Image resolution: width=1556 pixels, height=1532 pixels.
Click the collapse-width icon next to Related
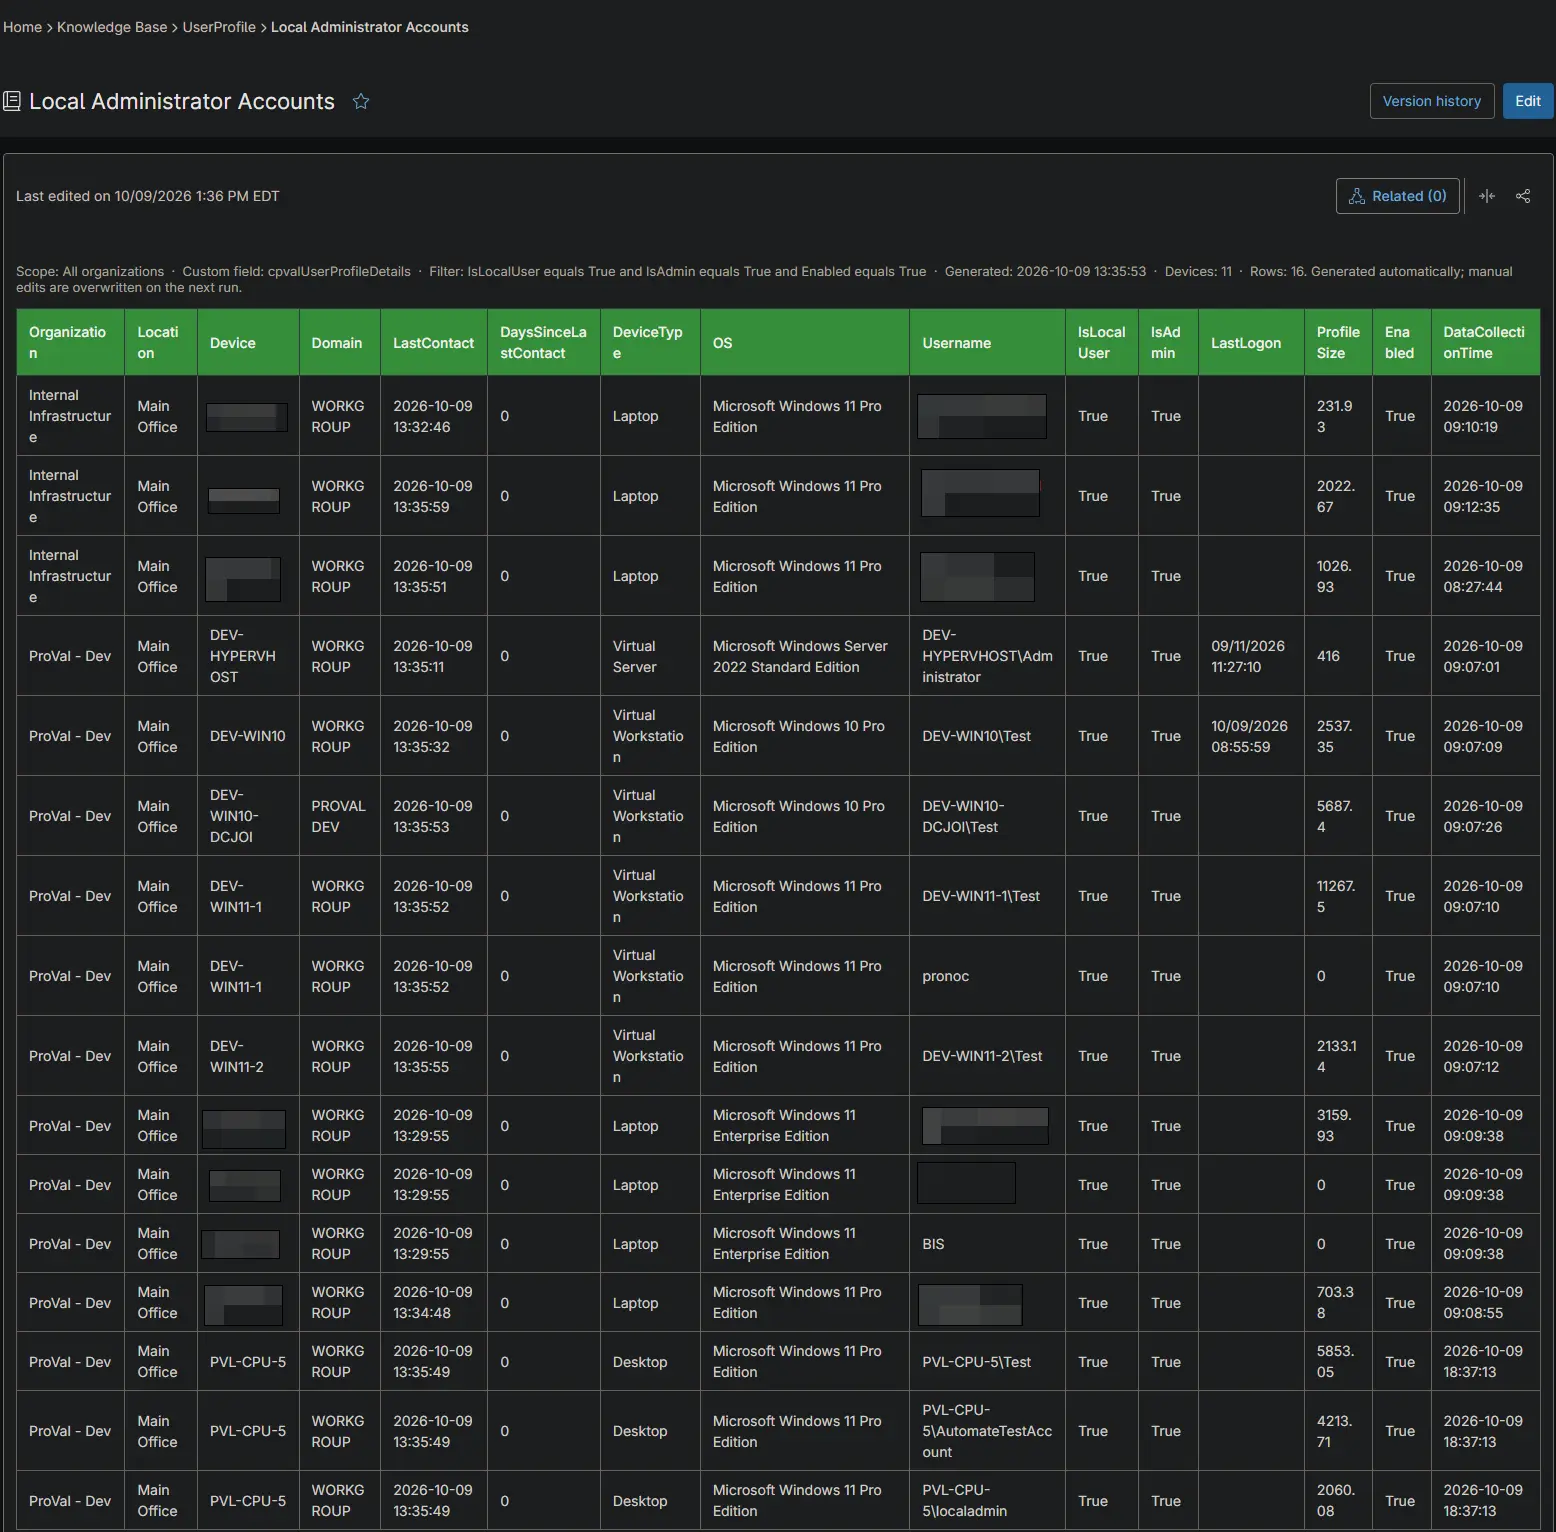coord(1487,196)
